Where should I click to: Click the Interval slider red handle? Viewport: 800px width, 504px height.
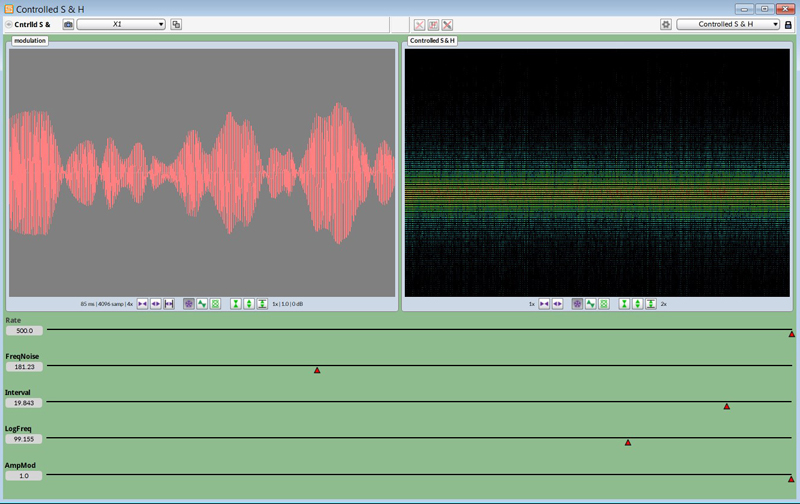727,407
